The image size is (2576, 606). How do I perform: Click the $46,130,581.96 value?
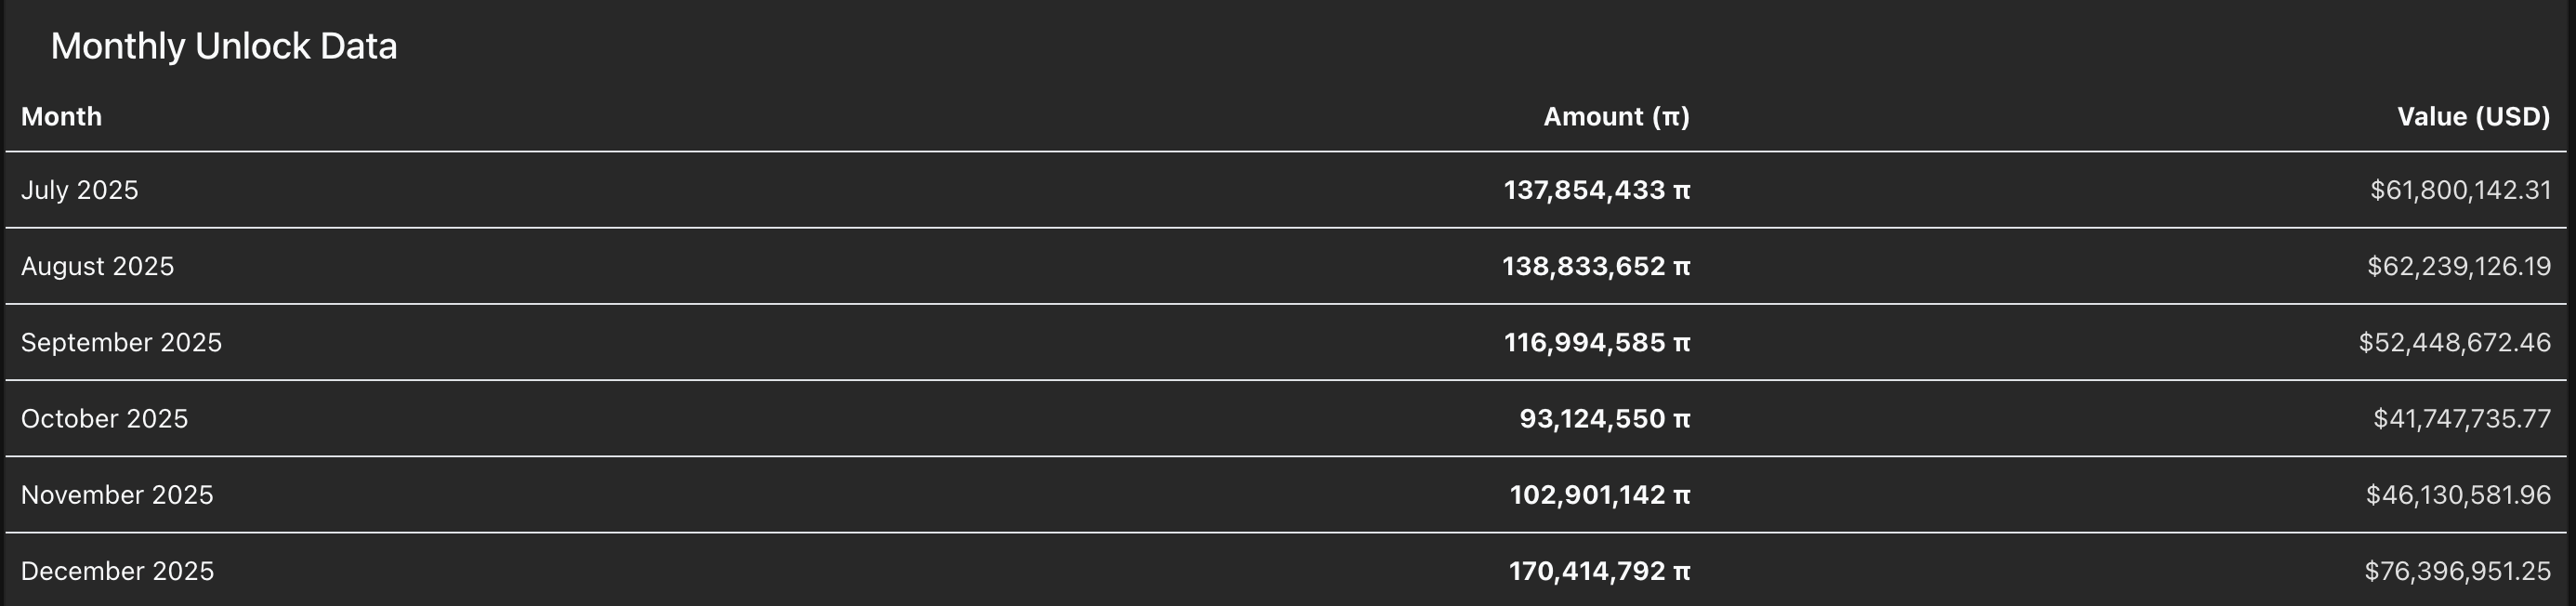click(x=2458, y=495)
